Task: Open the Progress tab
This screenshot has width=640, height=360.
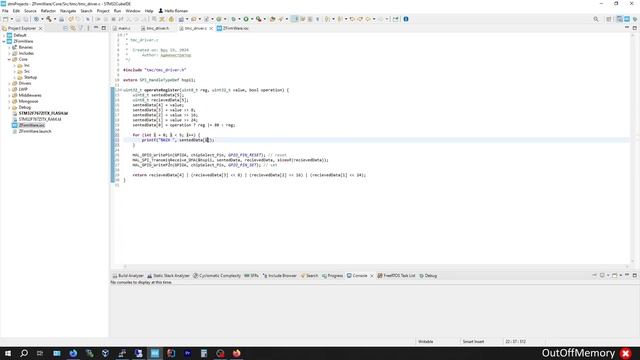Action: pos(332,276)
